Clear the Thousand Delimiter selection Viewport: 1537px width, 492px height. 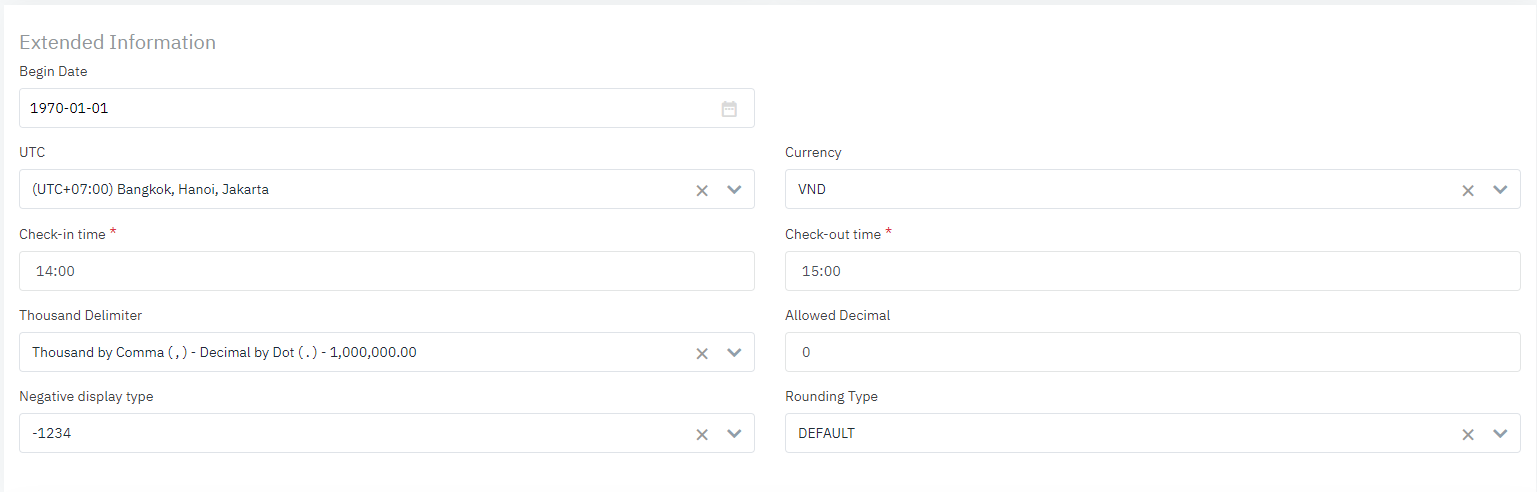point(702,353)
